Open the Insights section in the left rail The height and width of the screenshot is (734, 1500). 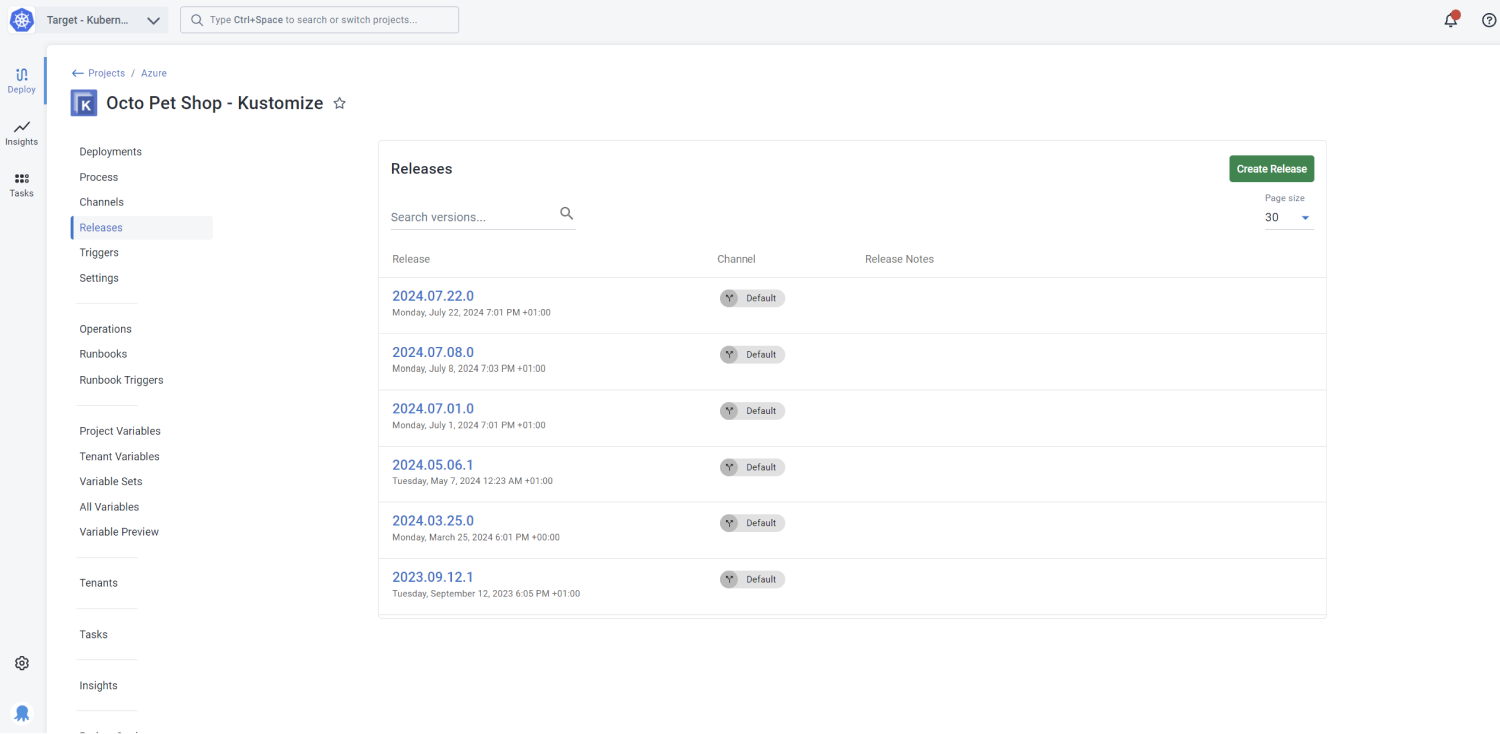click(x=21, y=133)
